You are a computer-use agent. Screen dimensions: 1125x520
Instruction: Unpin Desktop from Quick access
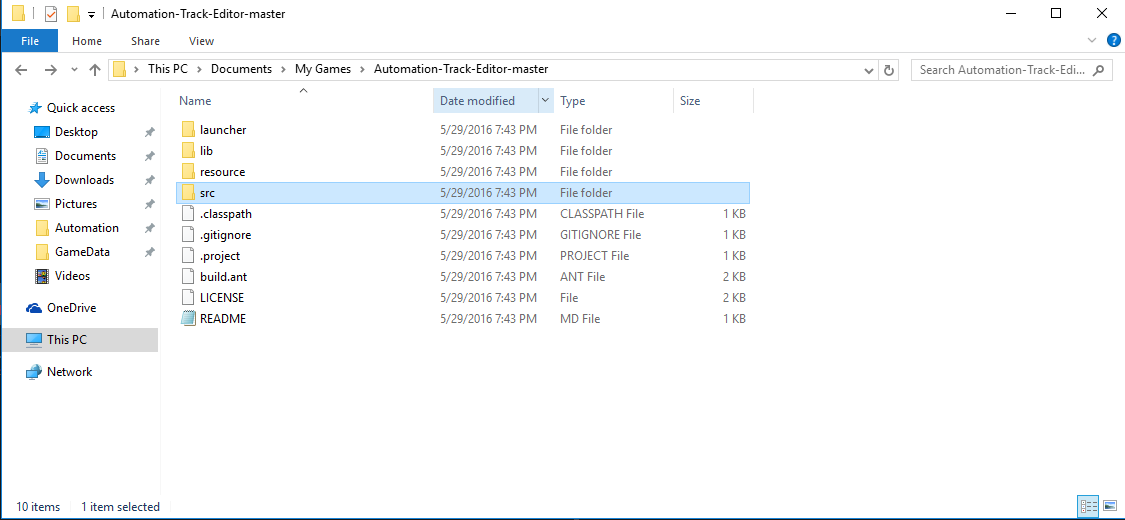pos(150,132)
